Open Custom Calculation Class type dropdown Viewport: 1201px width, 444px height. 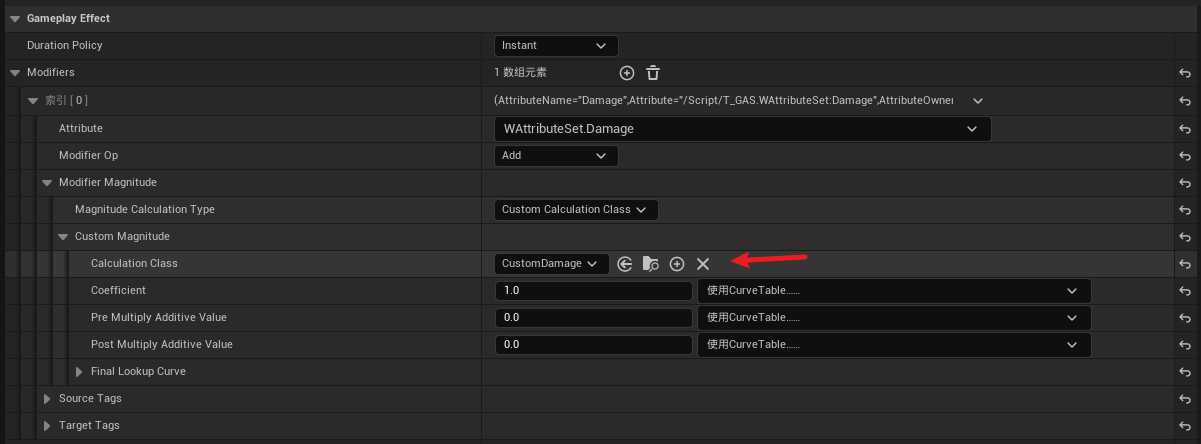point(576,210)
